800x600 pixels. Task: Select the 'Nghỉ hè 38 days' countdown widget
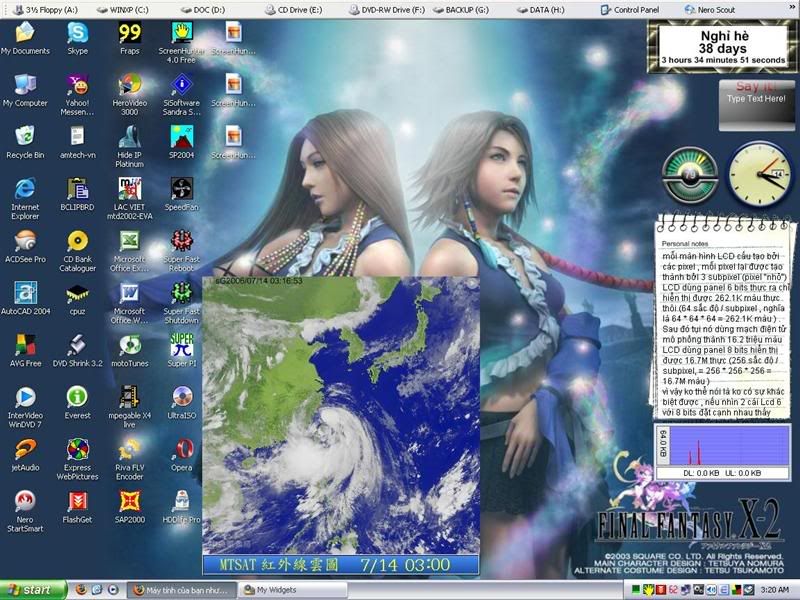pyautogui.click(x=723, y=47)
